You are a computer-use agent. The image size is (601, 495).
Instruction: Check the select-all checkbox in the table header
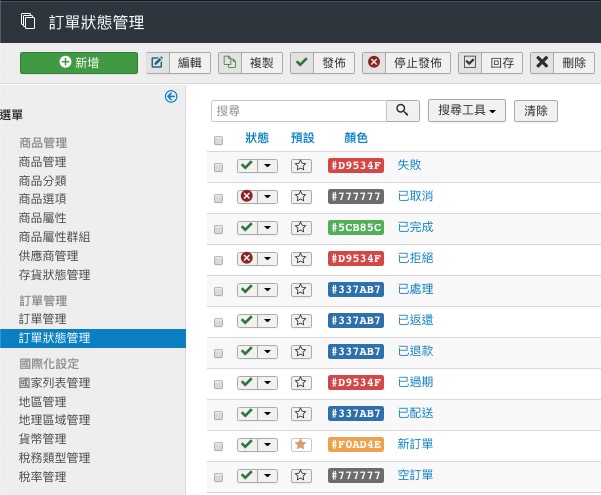(x=218, y=140)
